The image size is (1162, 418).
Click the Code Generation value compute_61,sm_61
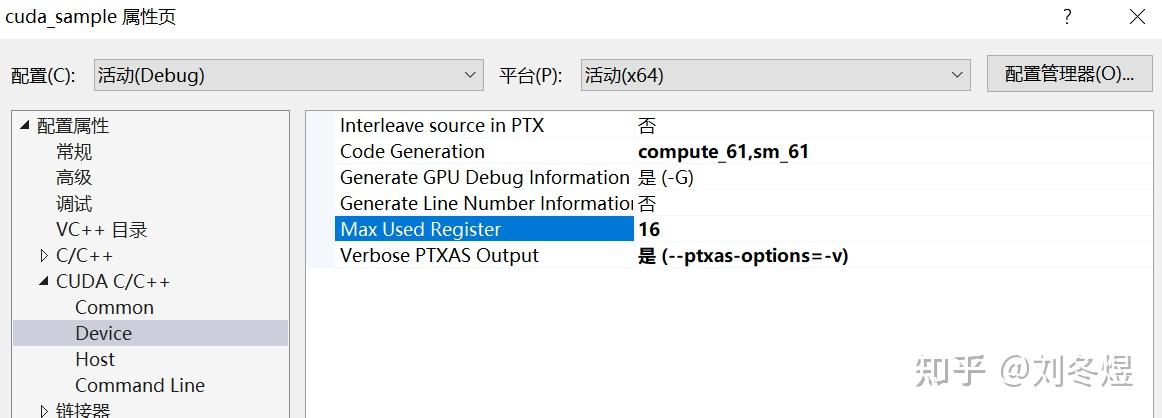coord(723,152)
